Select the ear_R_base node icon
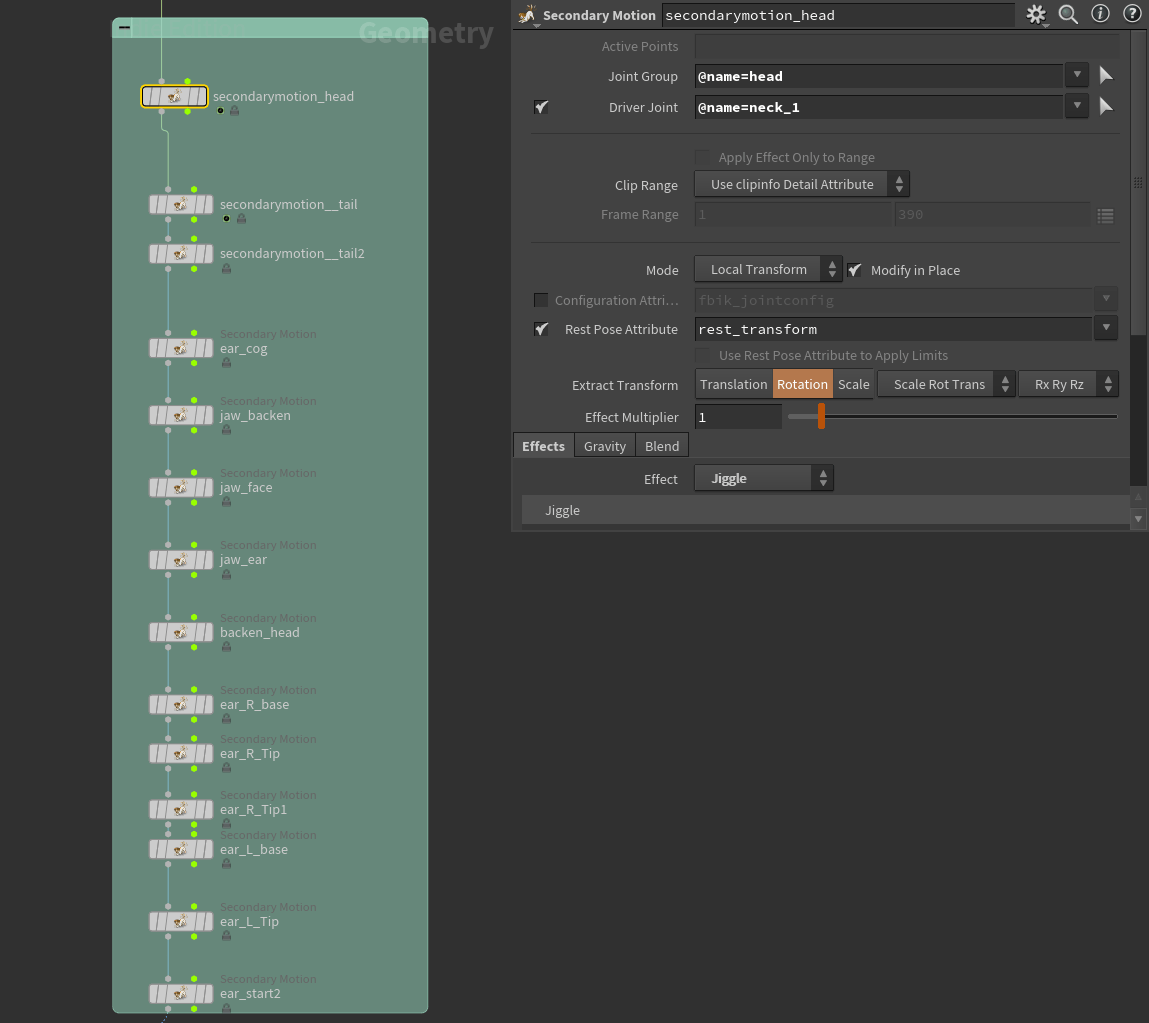The height and width of the screenshot is (1023, 1149). coord(180,704)
